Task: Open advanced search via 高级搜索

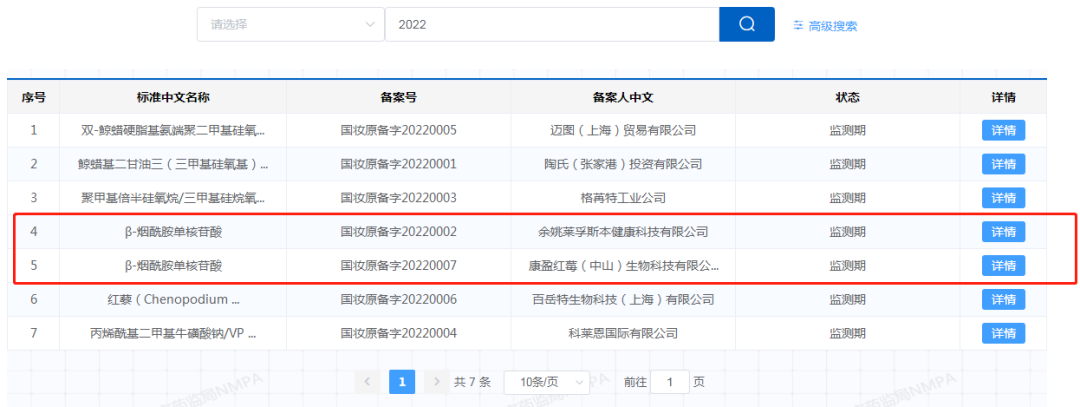Action: pyautogui.click(x=825, y=26)
